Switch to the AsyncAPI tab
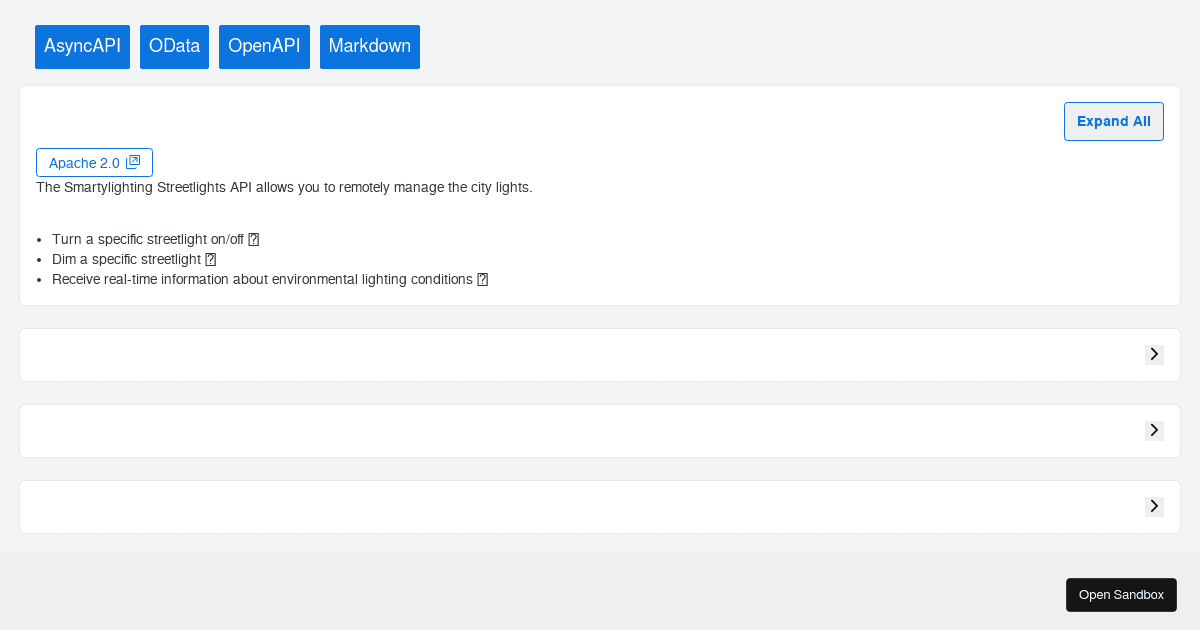Image resolution: width=1200 pixels, height=630 pixels. [82, 47]
